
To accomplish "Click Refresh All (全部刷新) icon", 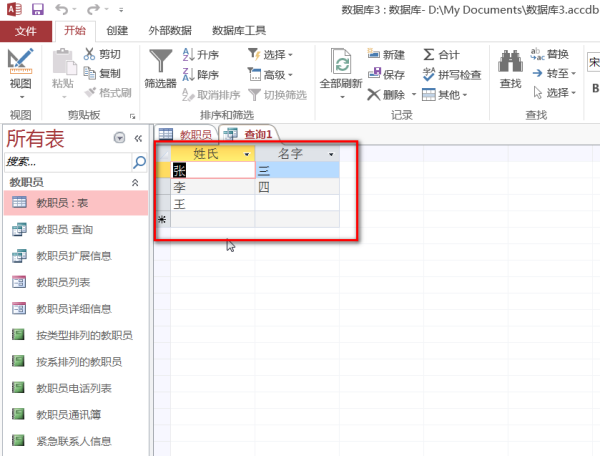I will pos(341,61).
